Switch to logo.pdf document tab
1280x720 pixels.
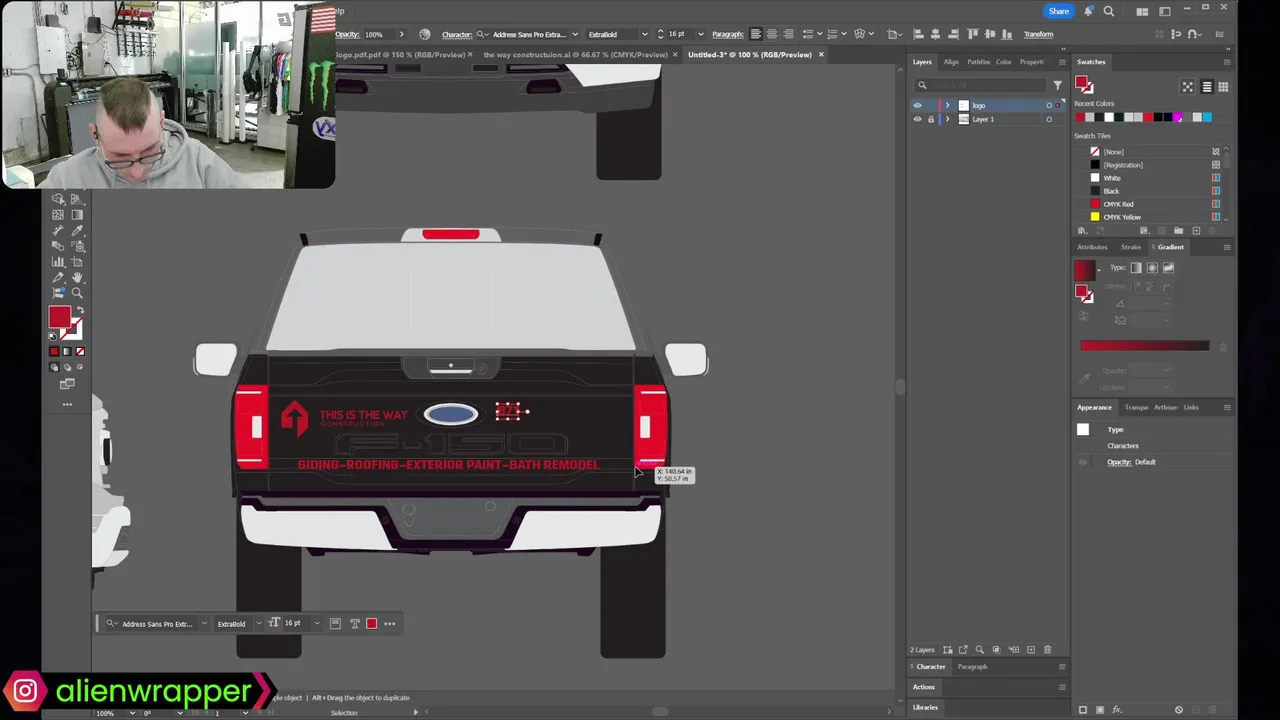(401, 54)
